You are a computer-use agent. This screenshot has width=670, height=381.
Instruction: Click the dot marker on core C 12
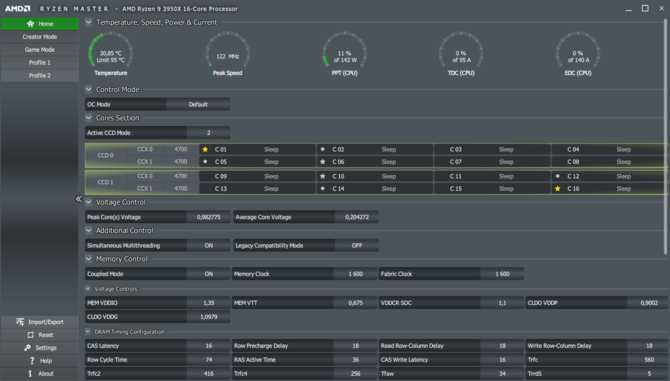(x=558, y=176)
